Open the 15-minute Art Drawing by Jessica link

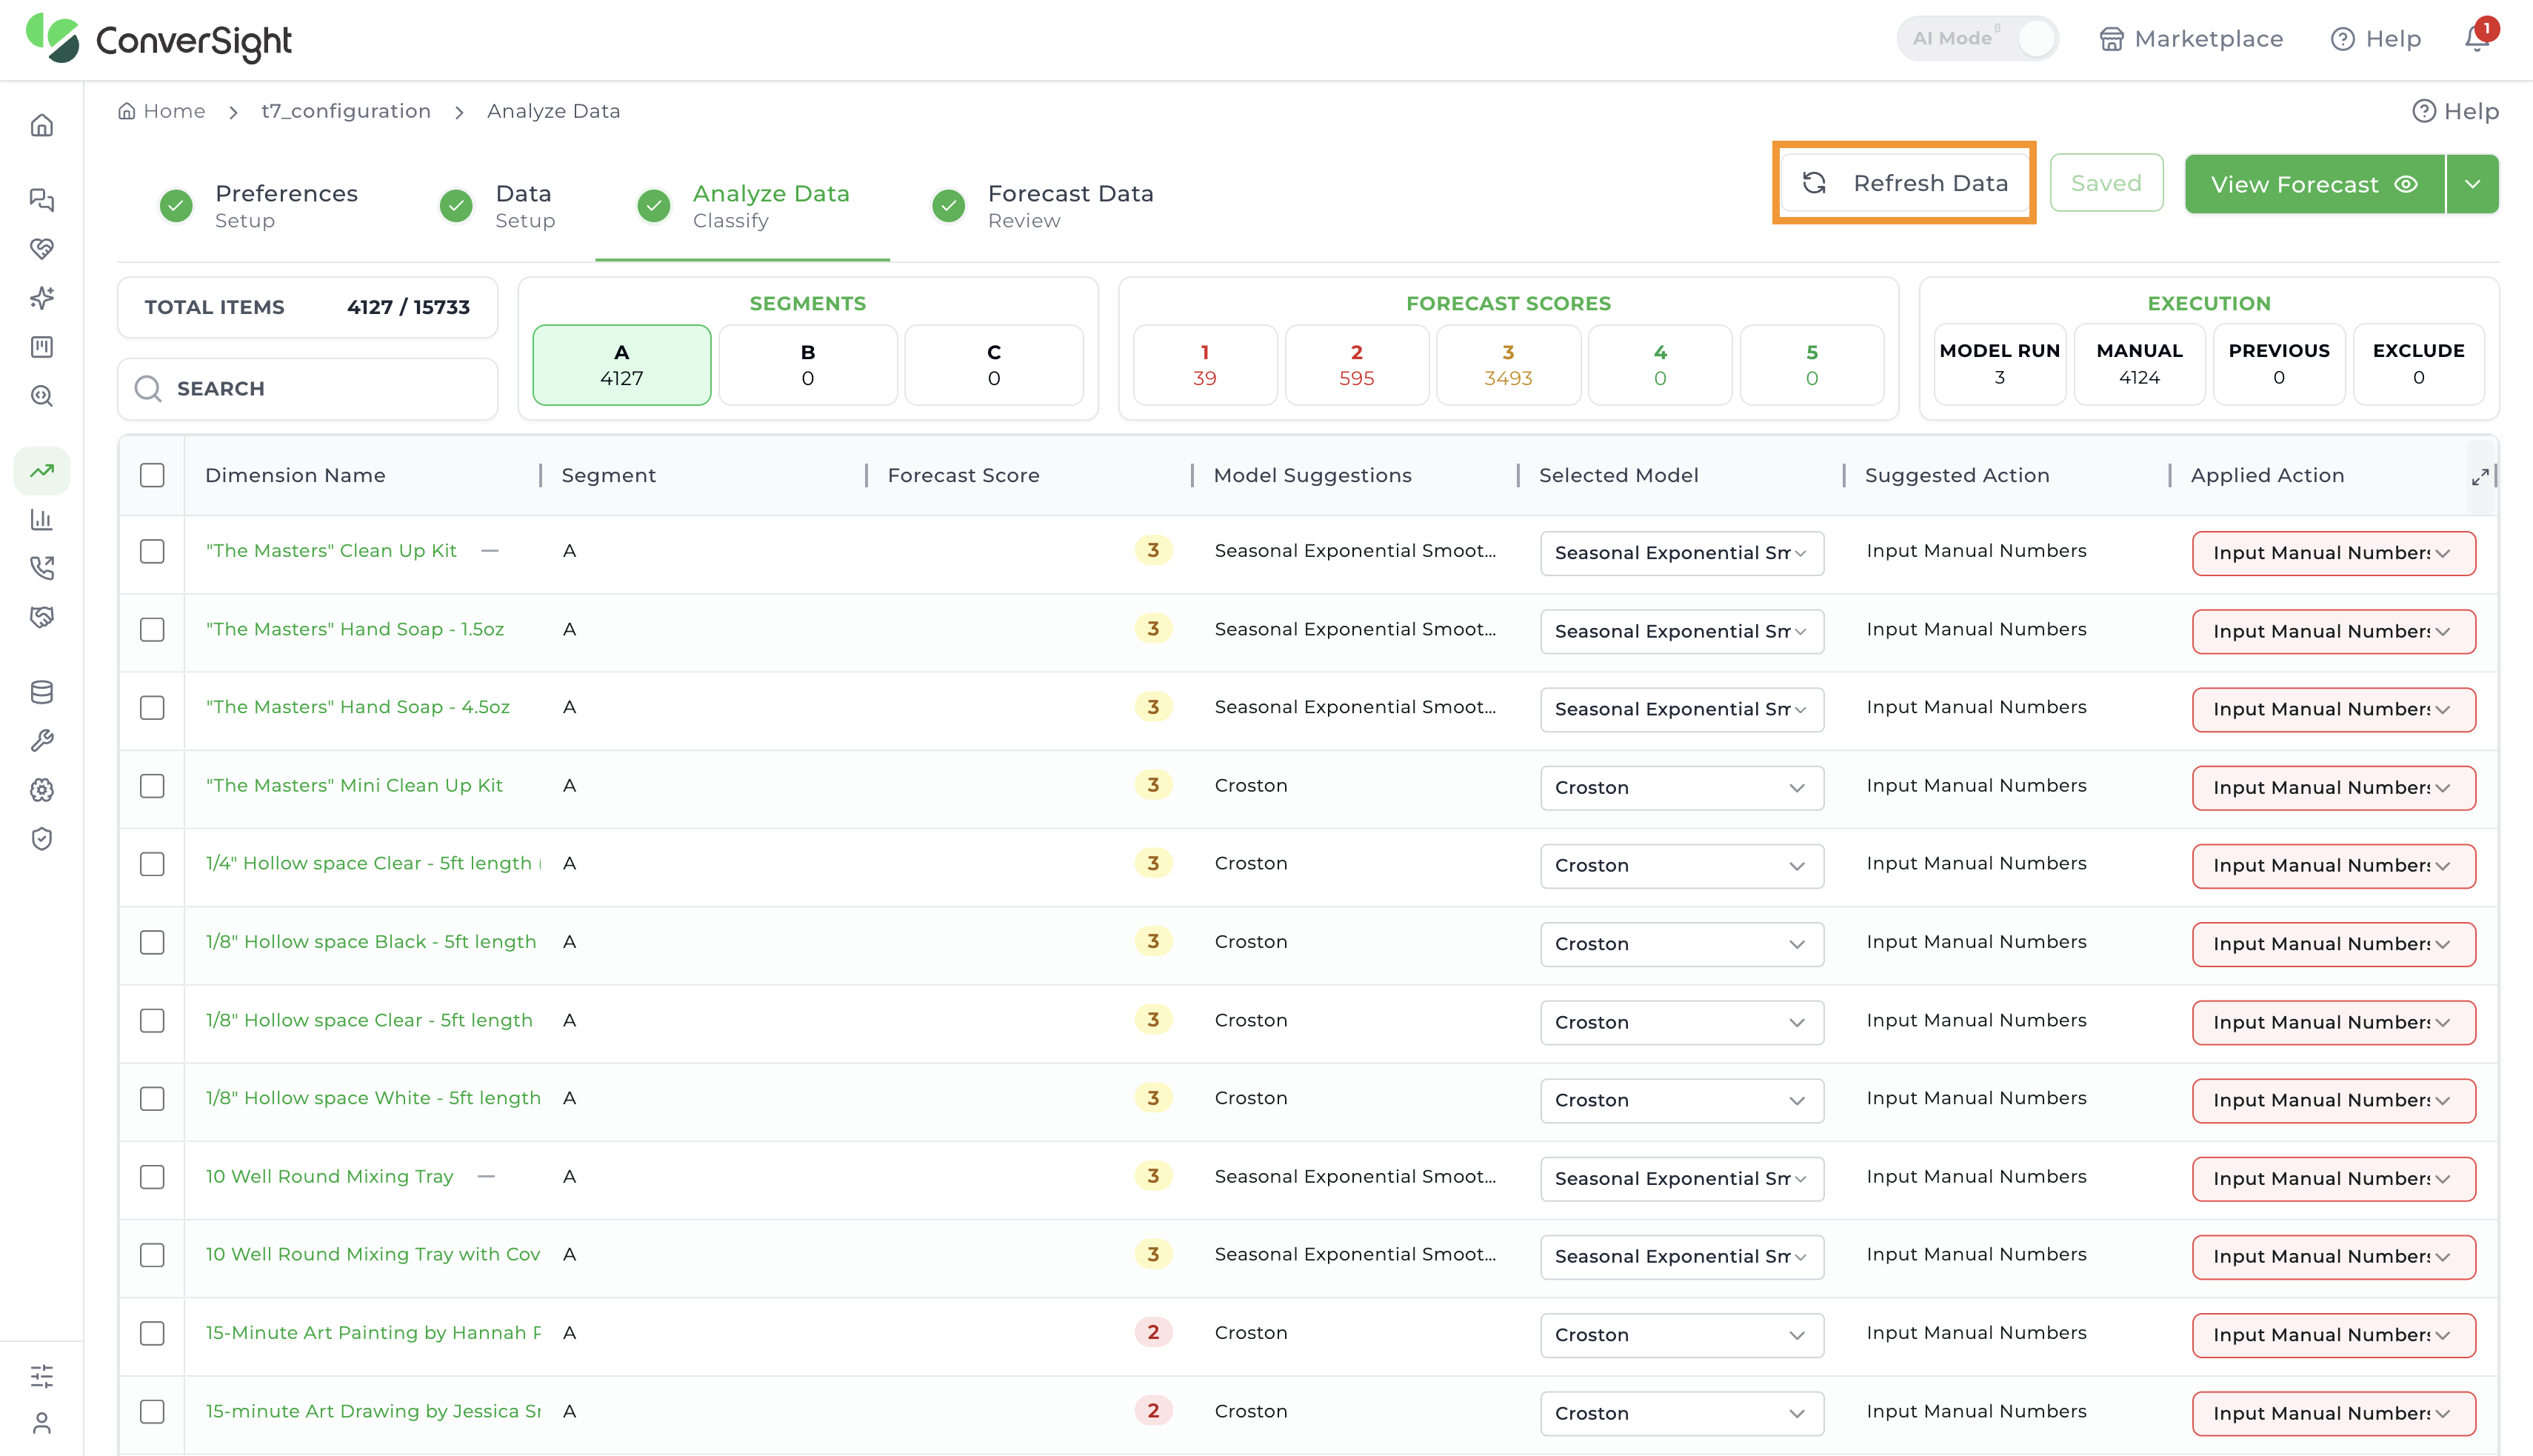[373, 1412]
